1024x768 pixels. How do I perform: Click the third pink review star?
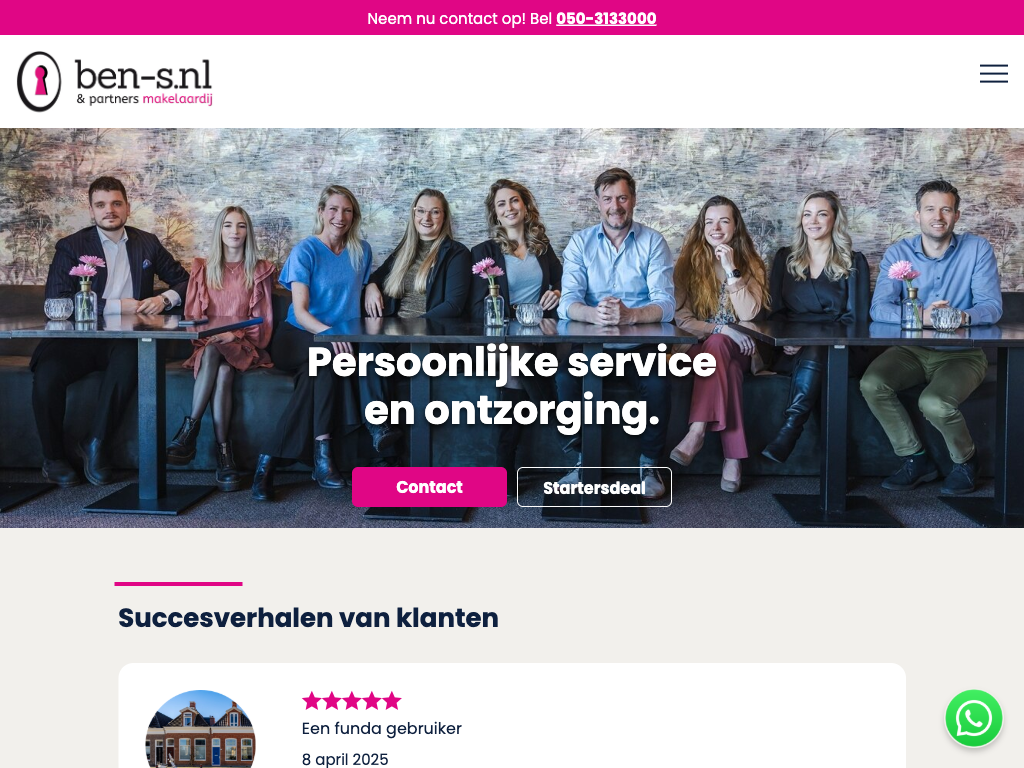tap(352, 701)
